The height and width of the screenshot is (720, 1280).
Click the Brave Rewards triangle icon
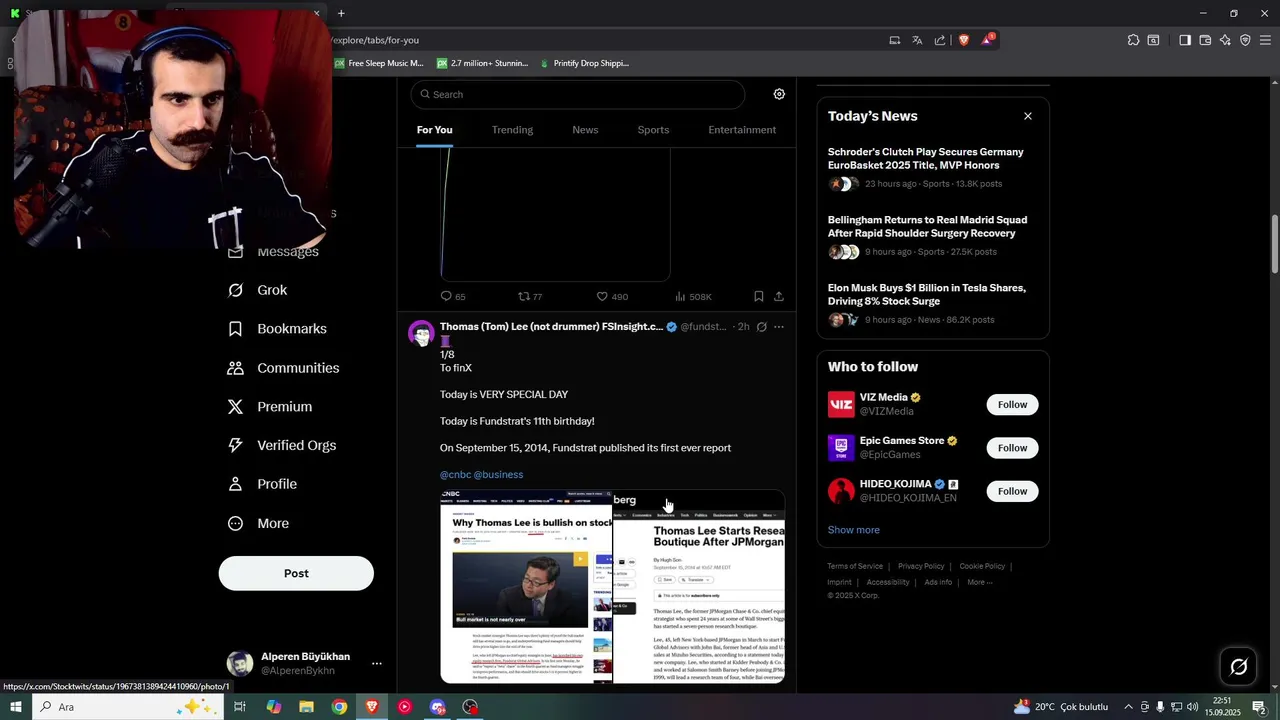(987, 40)
